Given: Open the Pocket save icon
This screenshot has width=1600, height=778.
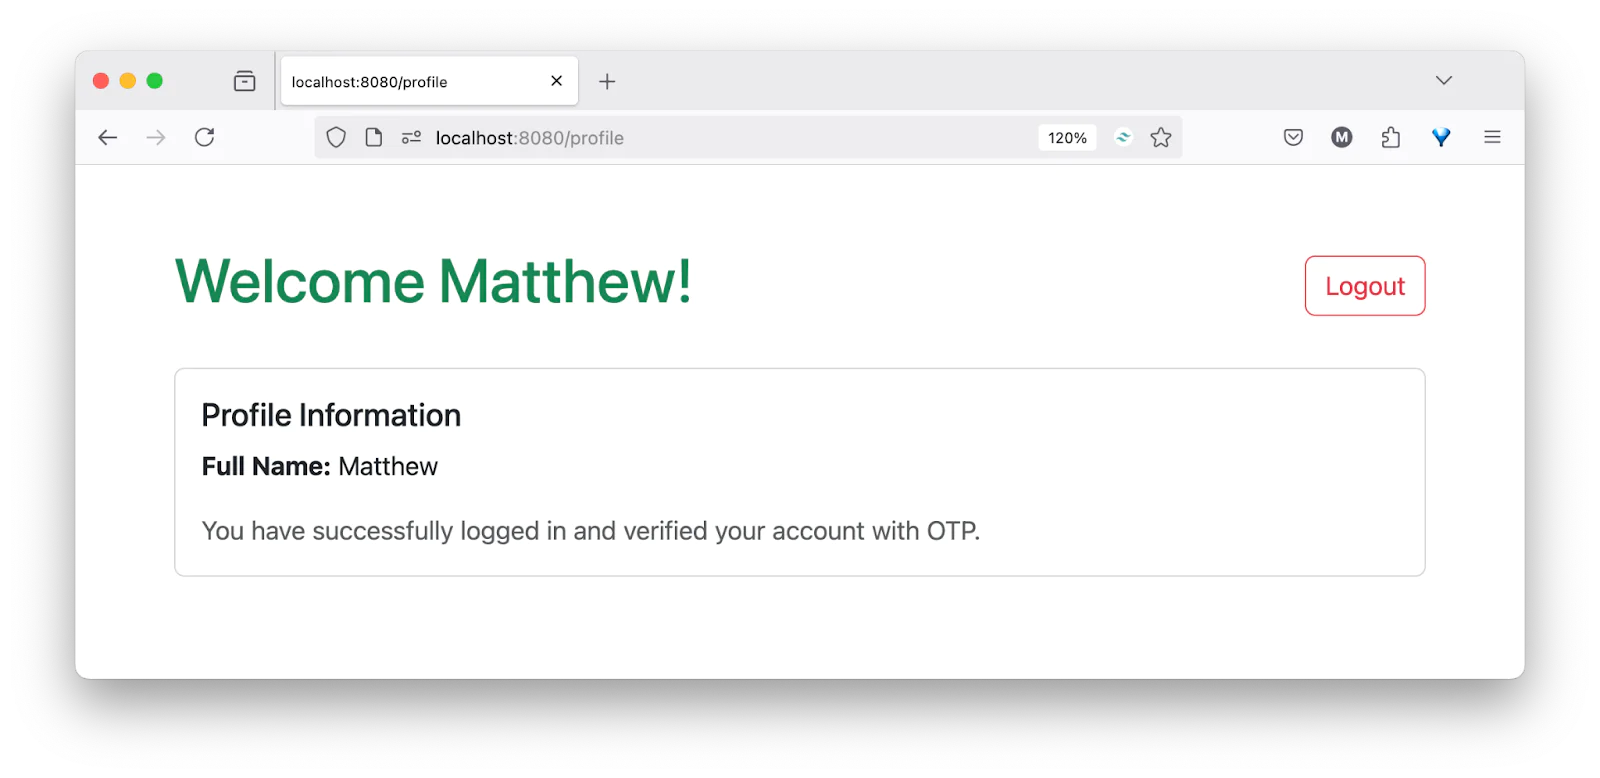Looking at the screenshot, I should [1292, 137].
